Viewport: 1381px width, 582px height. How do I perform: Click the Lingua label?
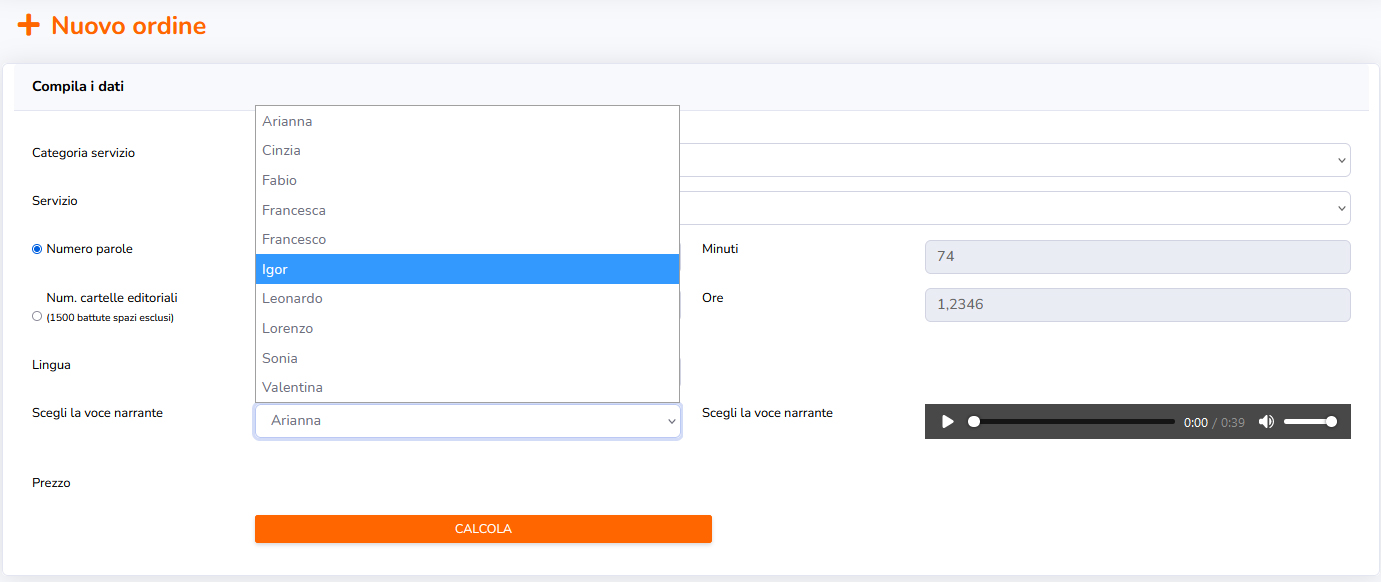[x=51, y=365]
